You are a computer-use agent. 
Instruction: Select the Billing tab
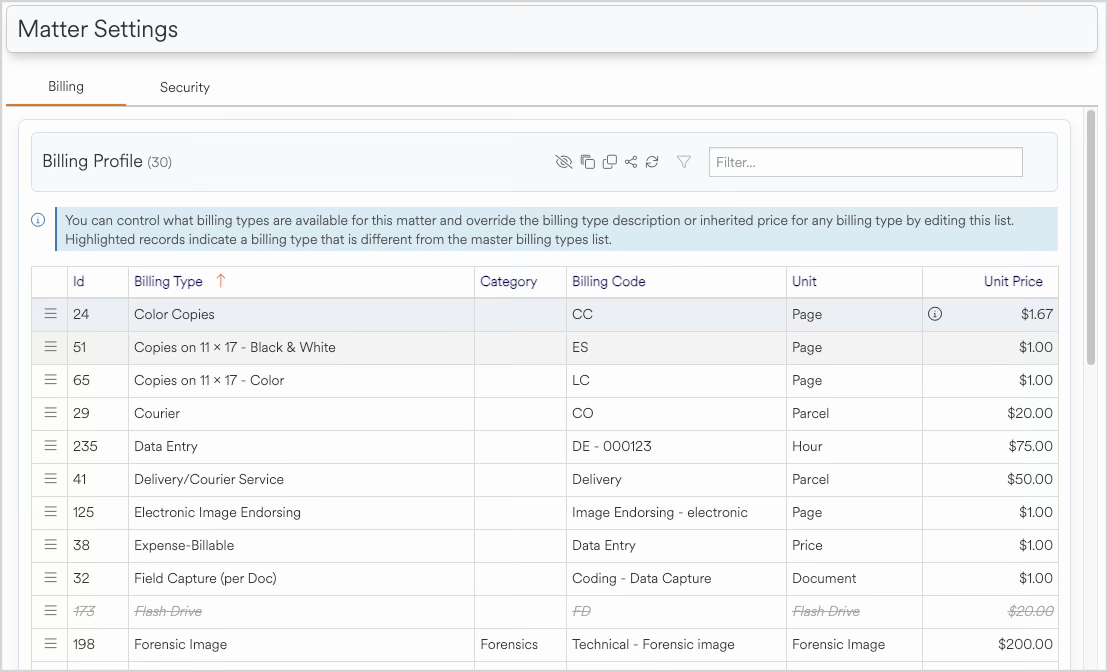click(x=66, y=86)
